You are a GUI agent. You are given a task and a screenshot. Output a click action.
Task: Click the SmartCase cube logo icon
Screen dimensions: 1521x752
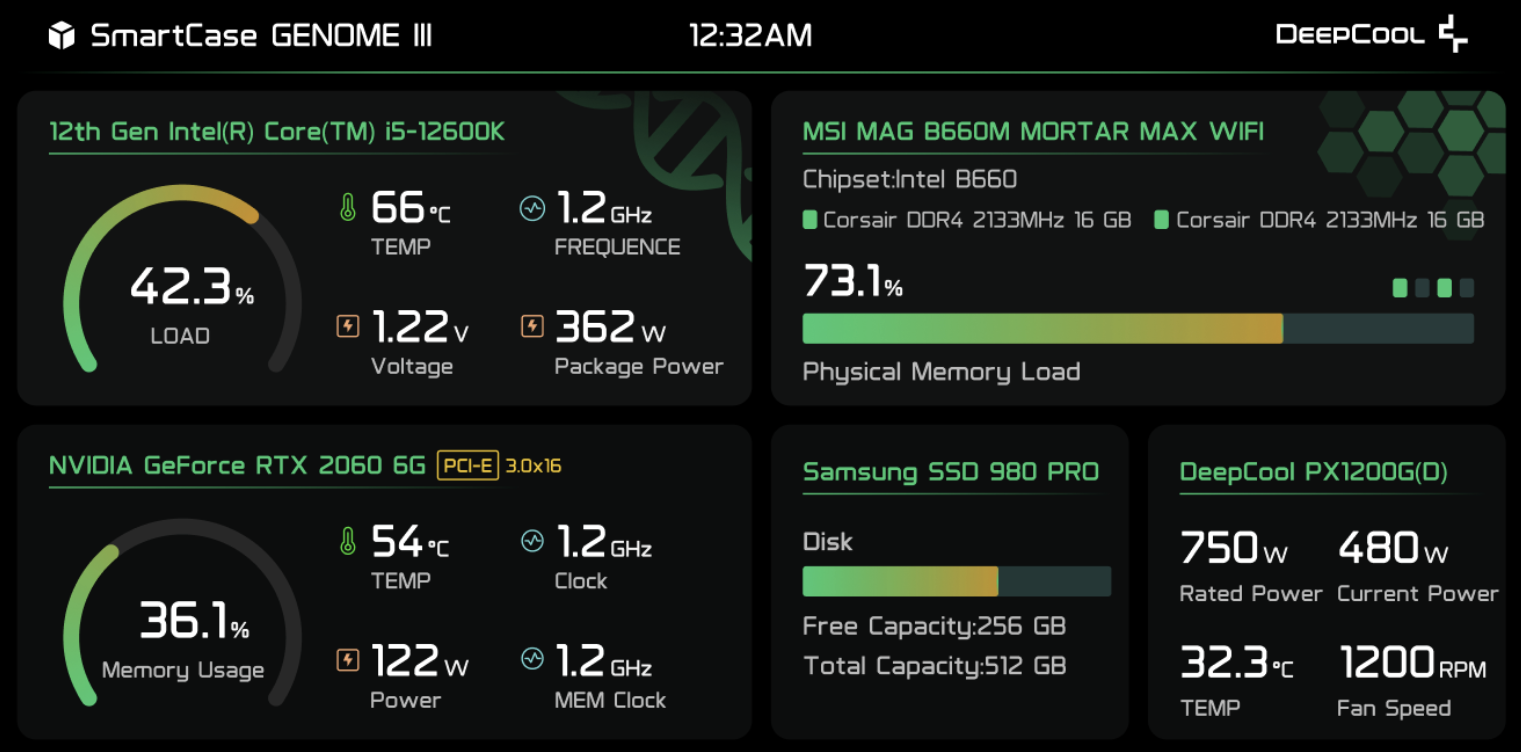click(x=62, y=36)
